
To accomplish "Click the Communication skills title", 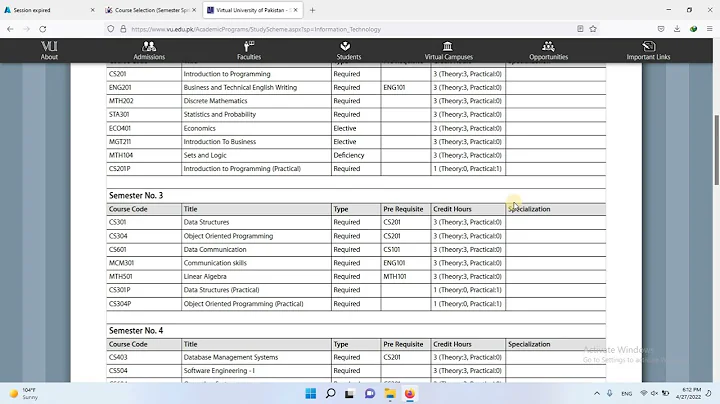I will tap(215, 263).
